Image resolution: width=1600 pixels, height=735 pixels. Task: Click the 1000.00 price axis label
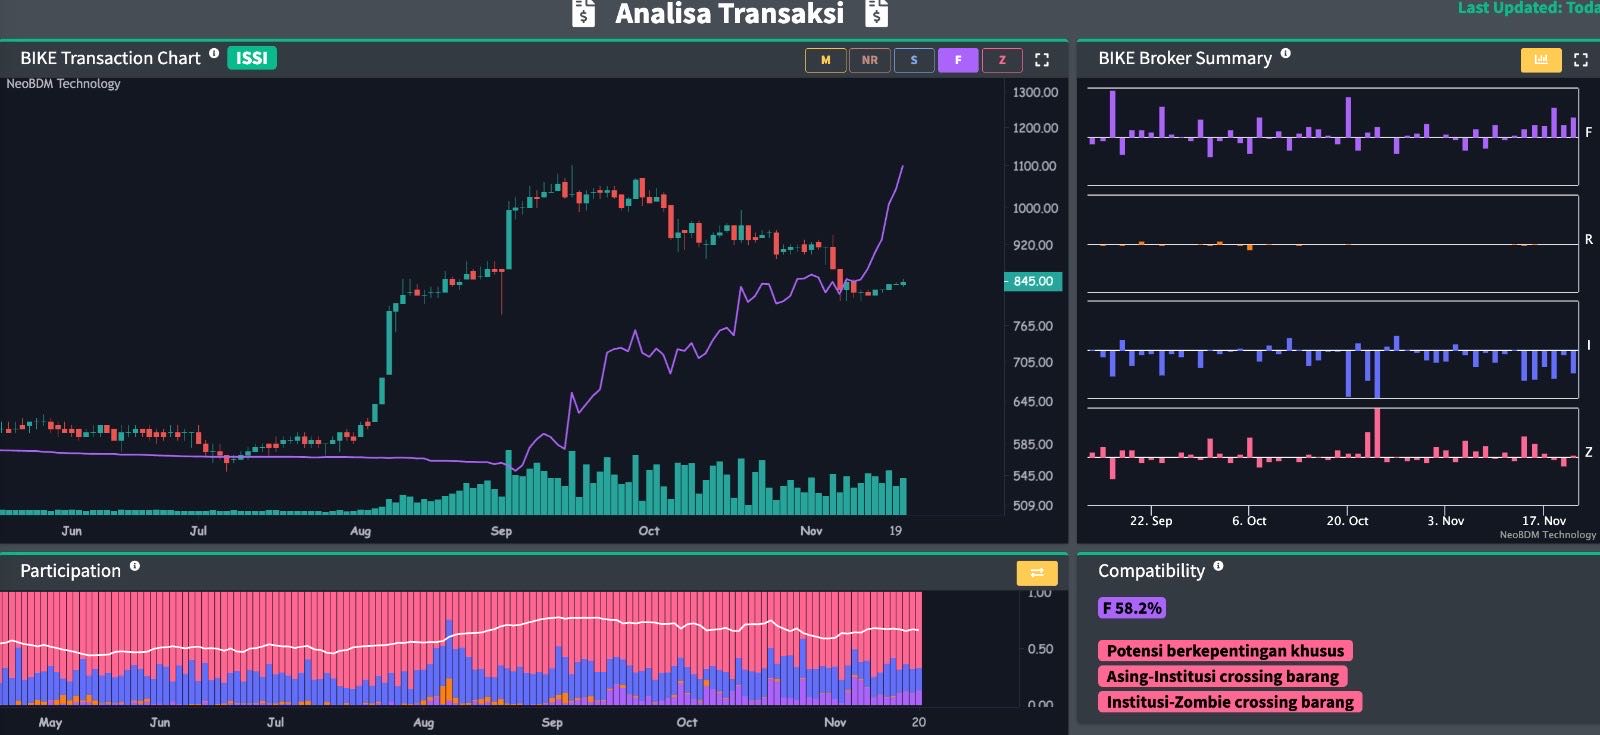(x=1035, y=208)
